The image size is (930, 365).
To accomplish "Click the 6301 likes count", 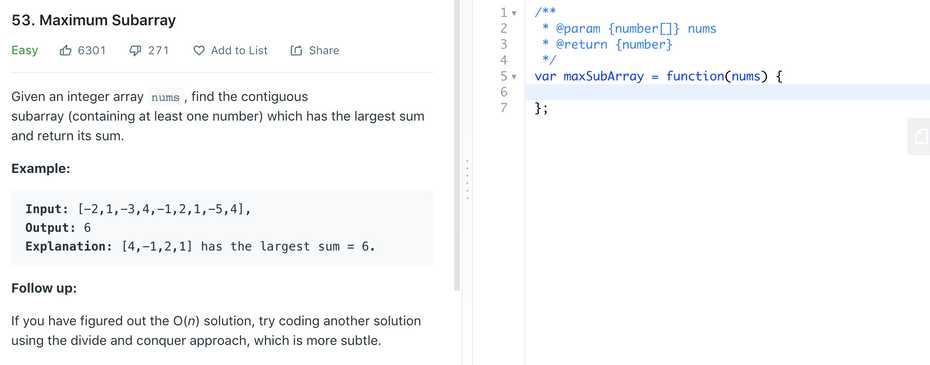I will pyautogui.click(x=91, y=50).
